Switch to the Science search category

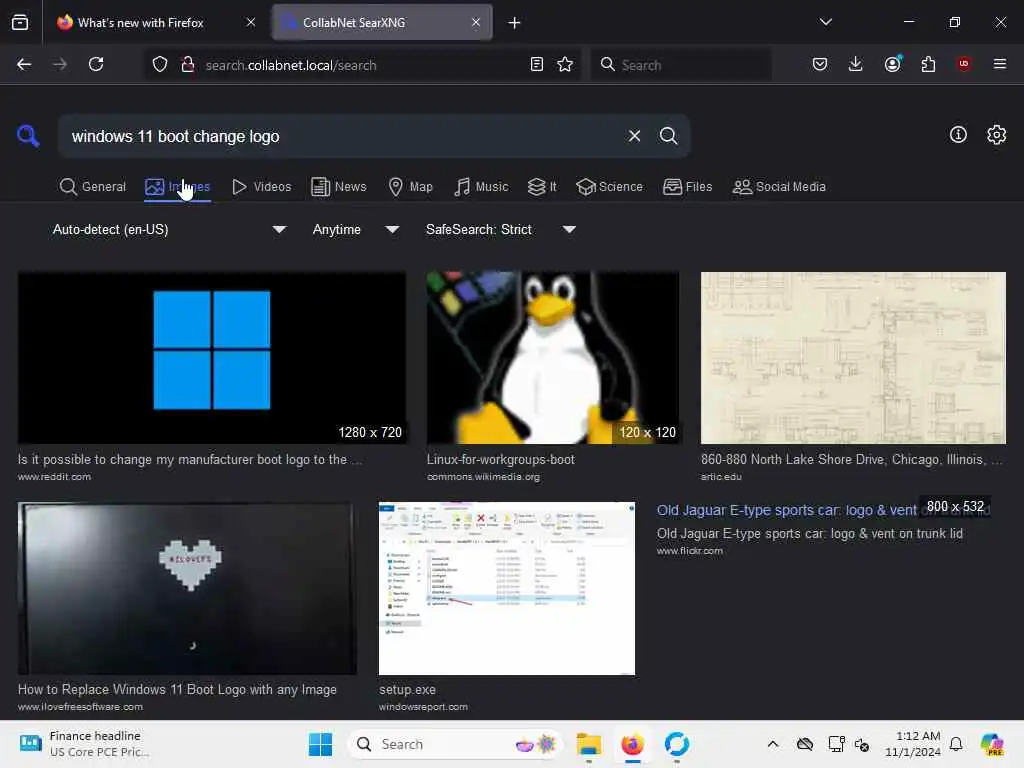[x=609, y=187]
